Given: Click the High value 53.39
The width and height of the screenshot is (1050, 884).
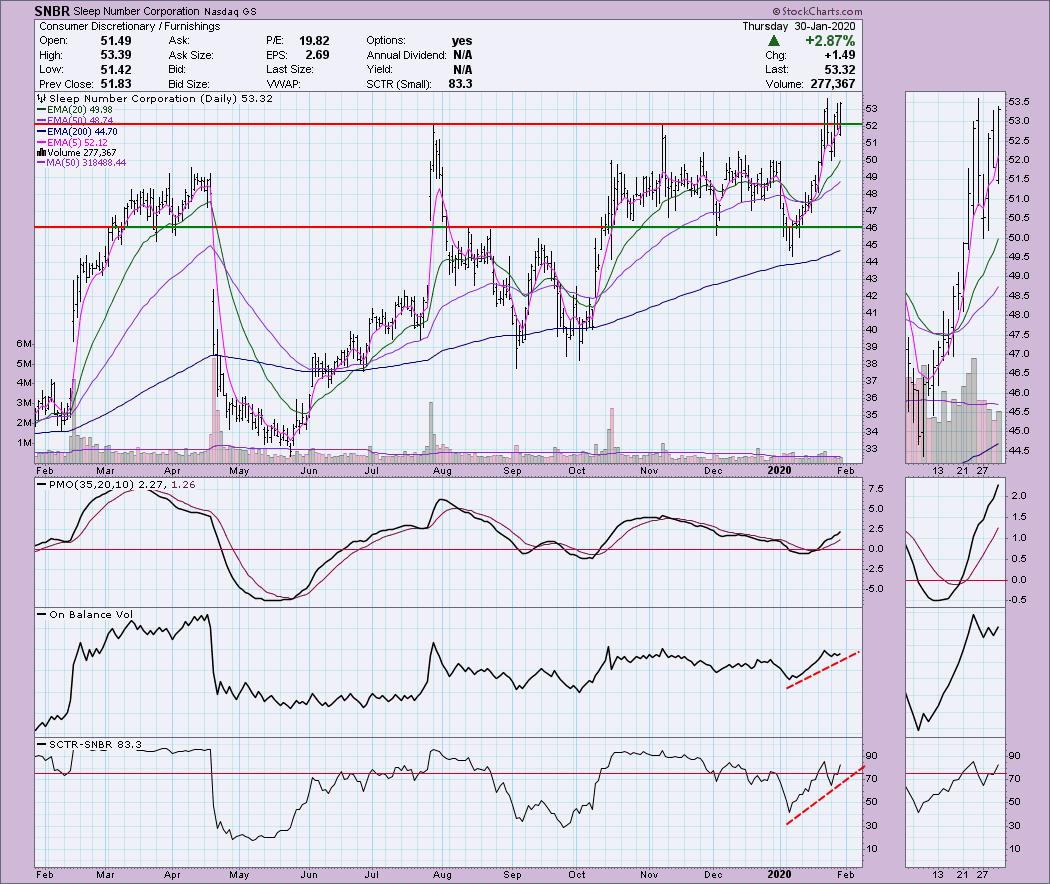Looking at the screenshot, I should click(x=115, y=55).
